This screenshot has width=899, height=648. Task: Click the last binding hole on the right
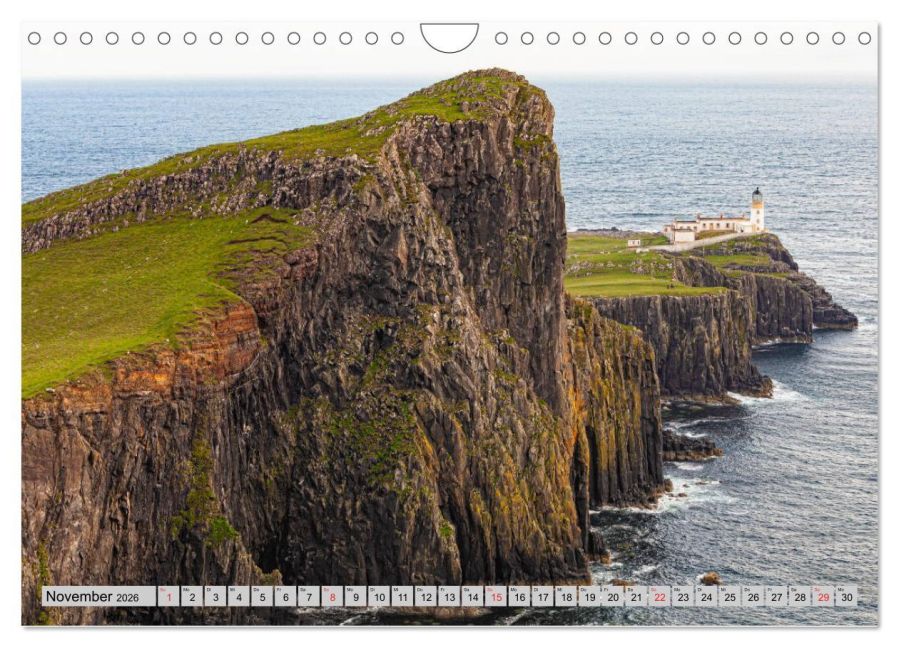[865, 38]
